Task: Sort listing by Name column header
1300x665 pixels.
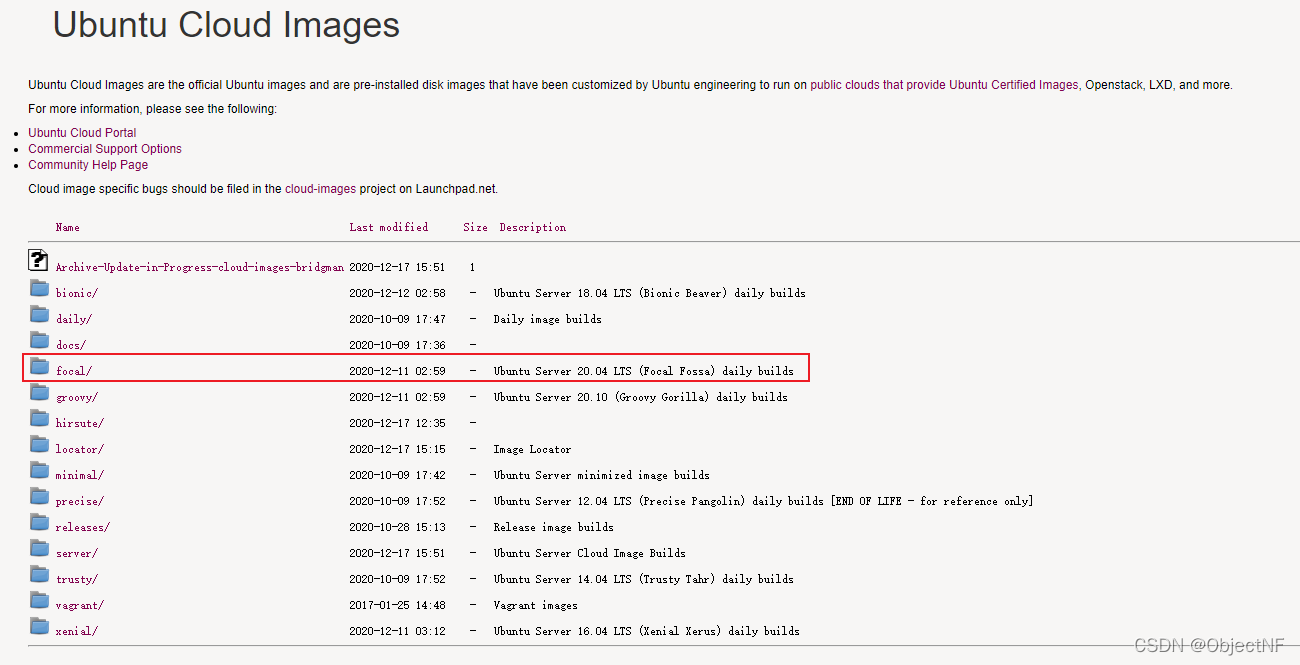Action: coord(68,227)
